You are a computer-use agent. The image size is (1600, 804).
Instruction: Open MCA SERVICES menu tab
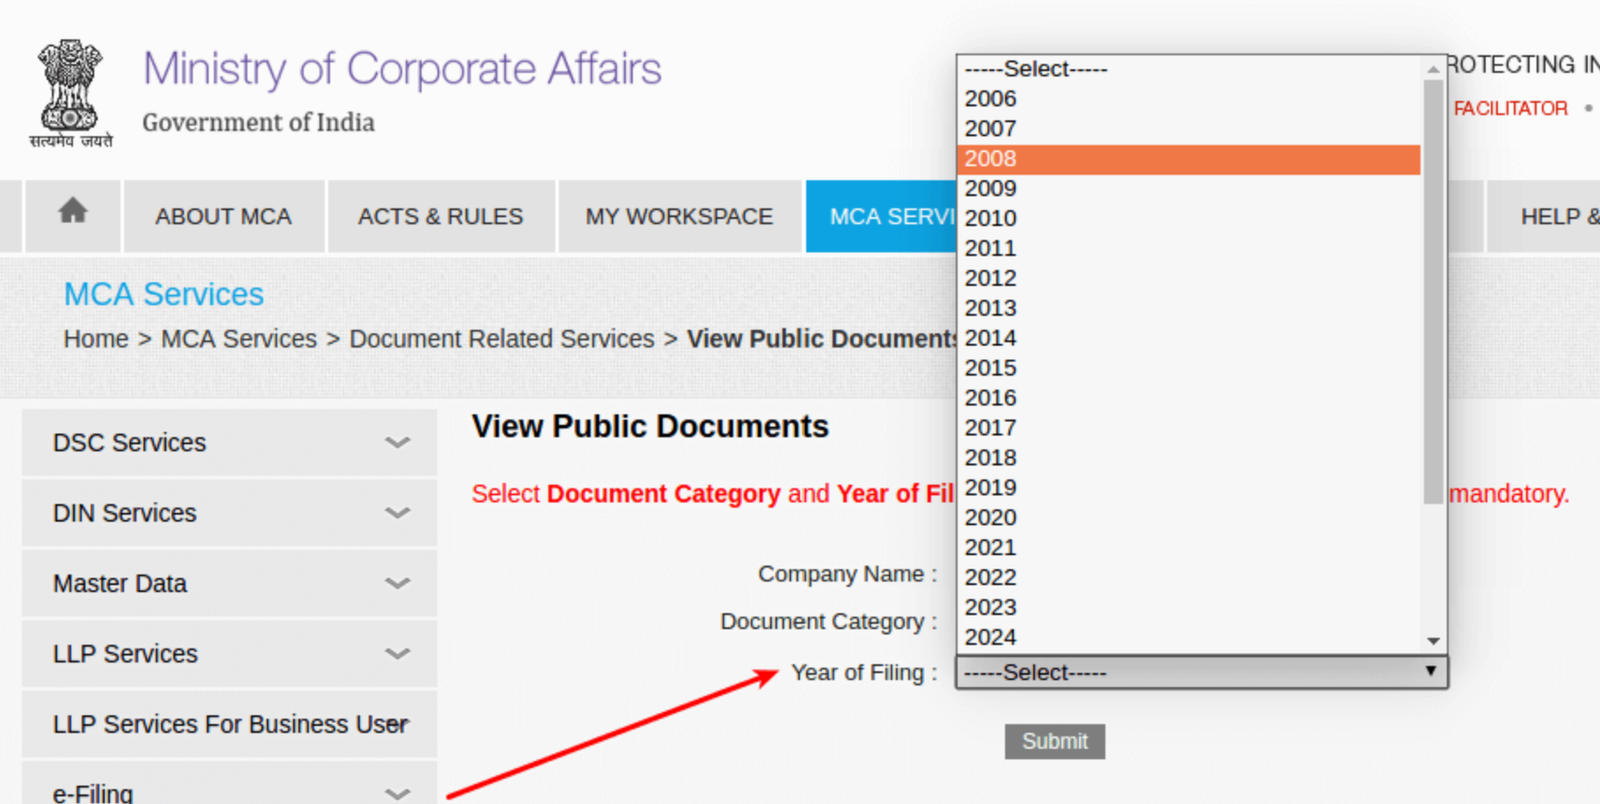pos(882,216)
